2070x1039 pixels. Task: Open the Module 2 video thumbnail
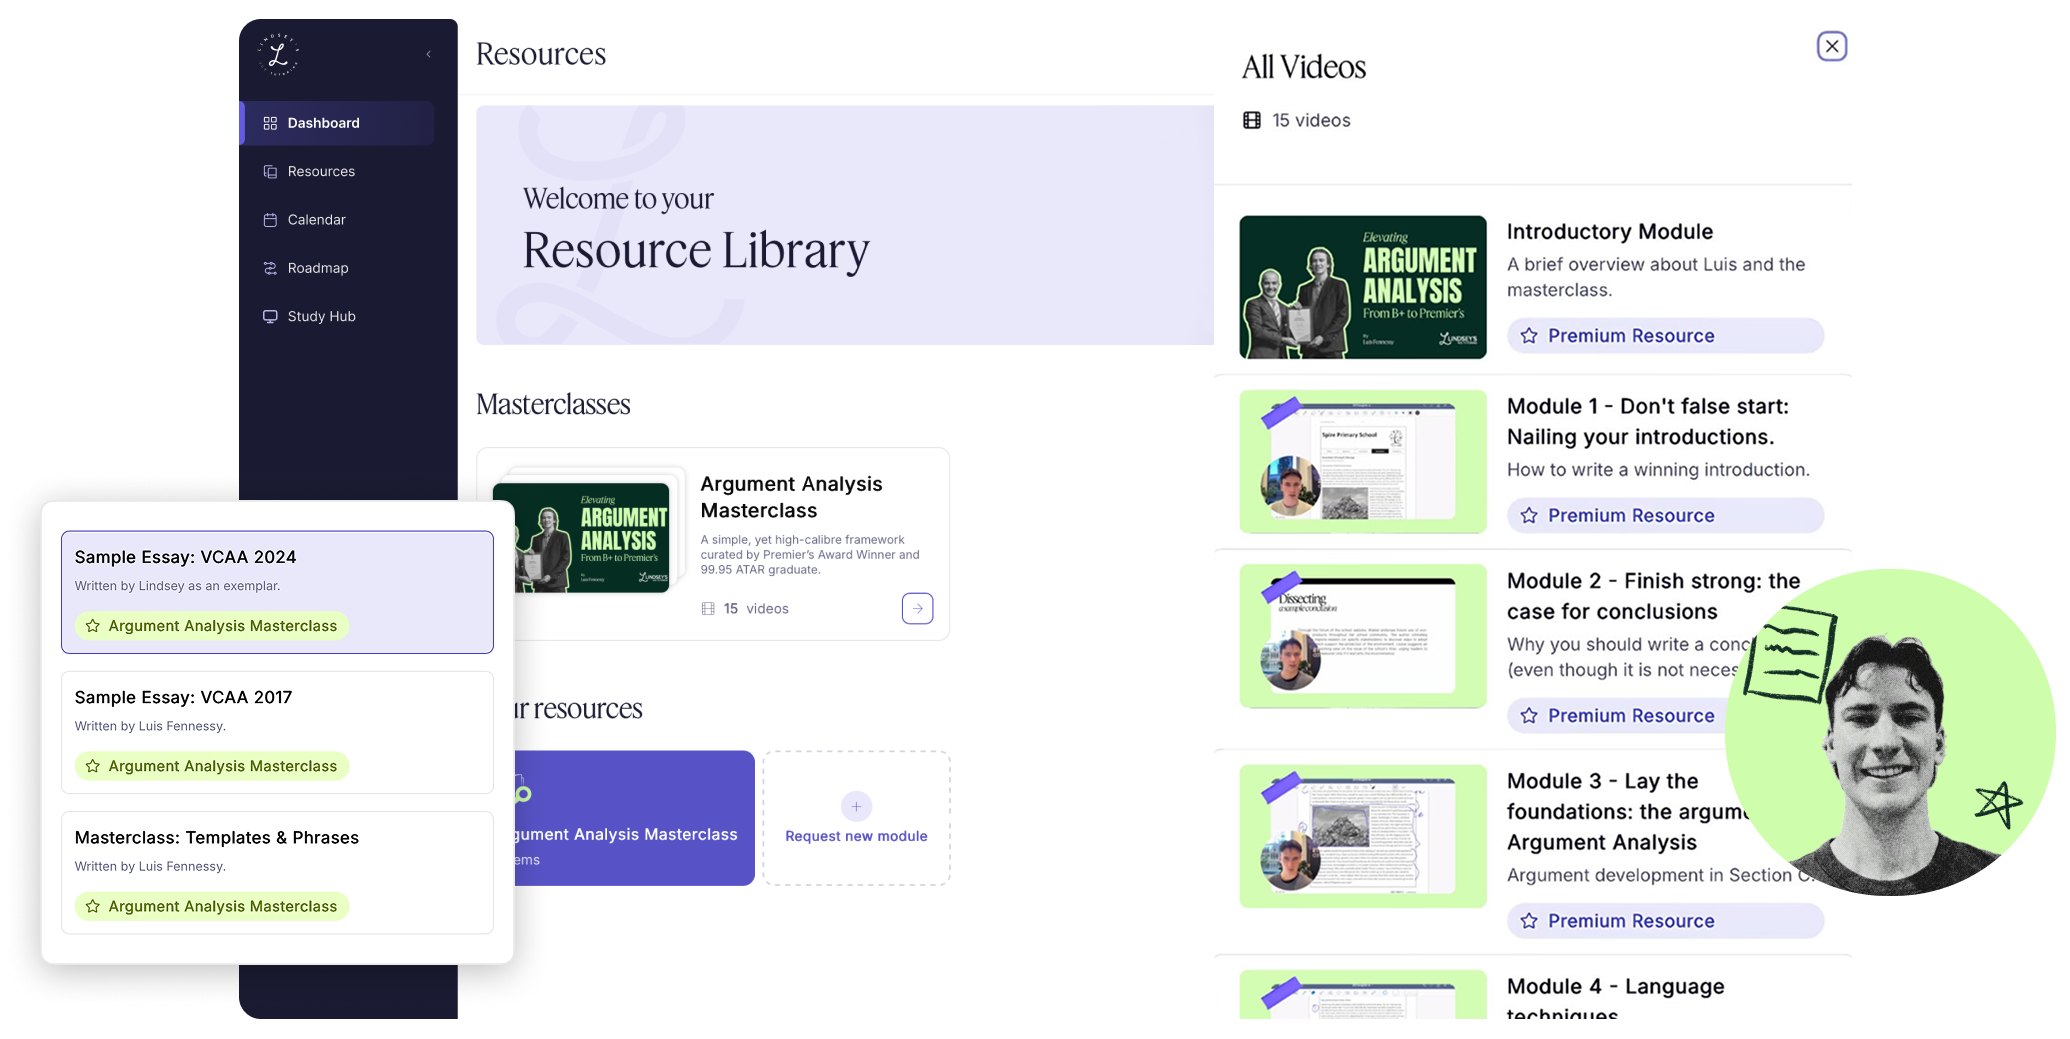point(1363,636)
